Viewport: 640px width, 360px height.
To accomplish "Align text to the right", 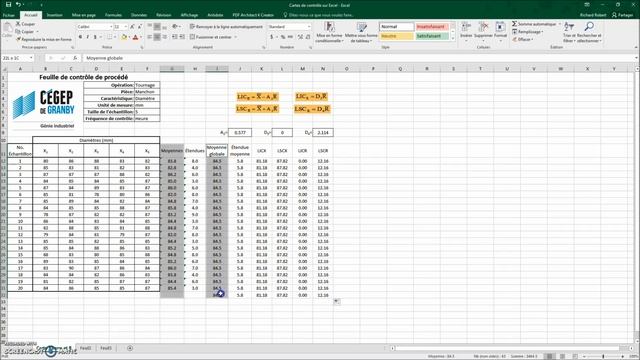I will pyautogui.click(x=164, y=37).
